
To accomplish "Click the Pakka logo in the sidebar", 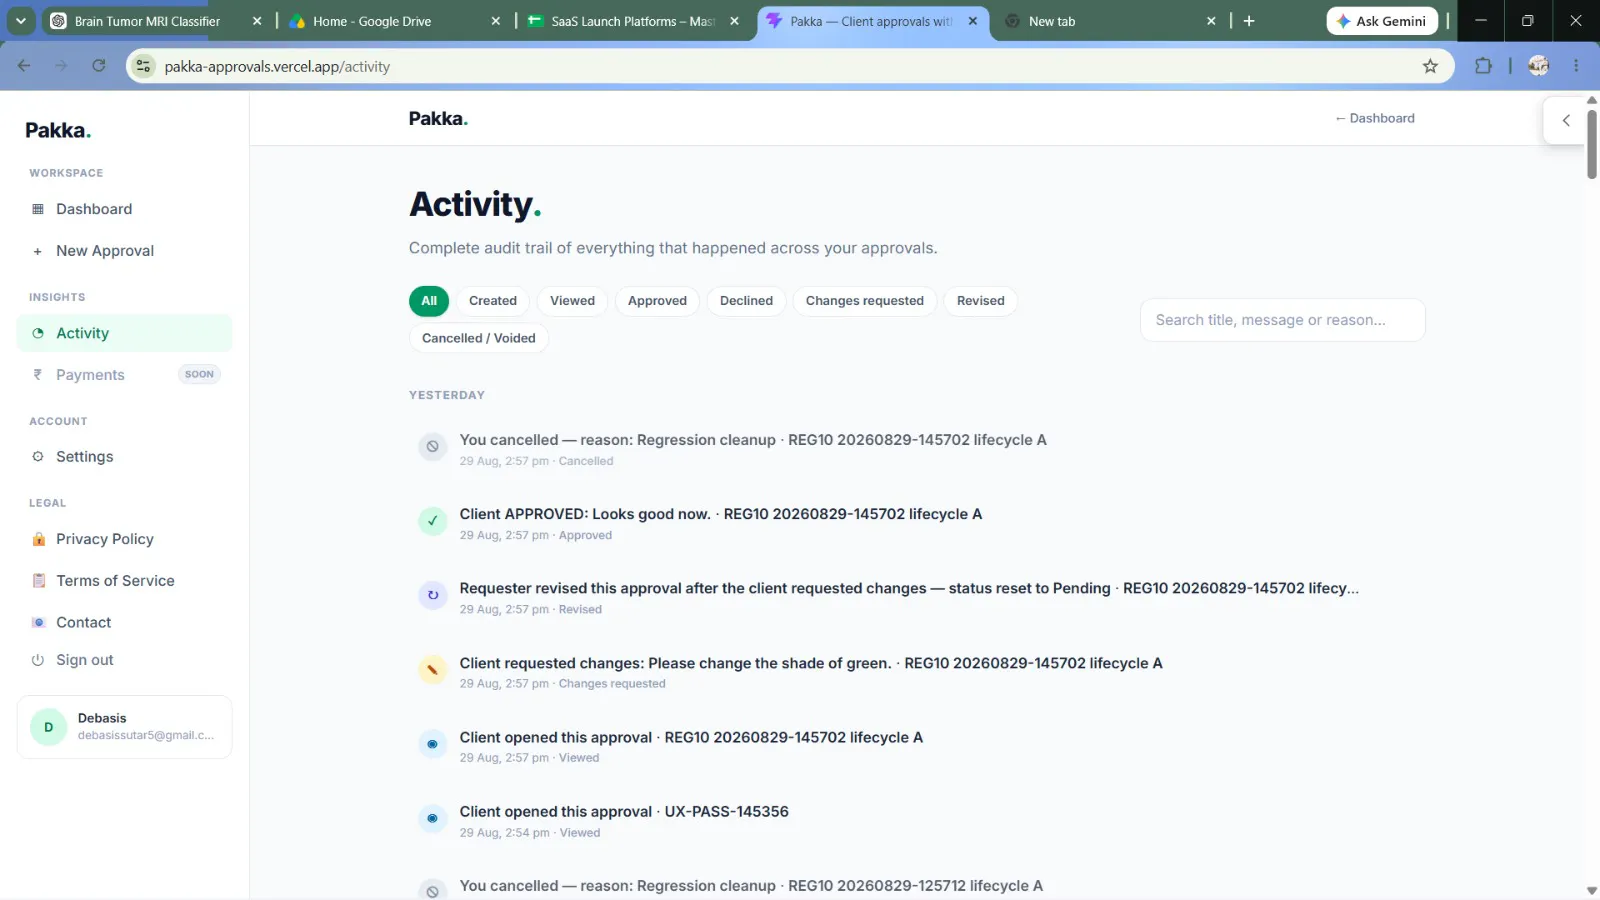I will (58, 130).
